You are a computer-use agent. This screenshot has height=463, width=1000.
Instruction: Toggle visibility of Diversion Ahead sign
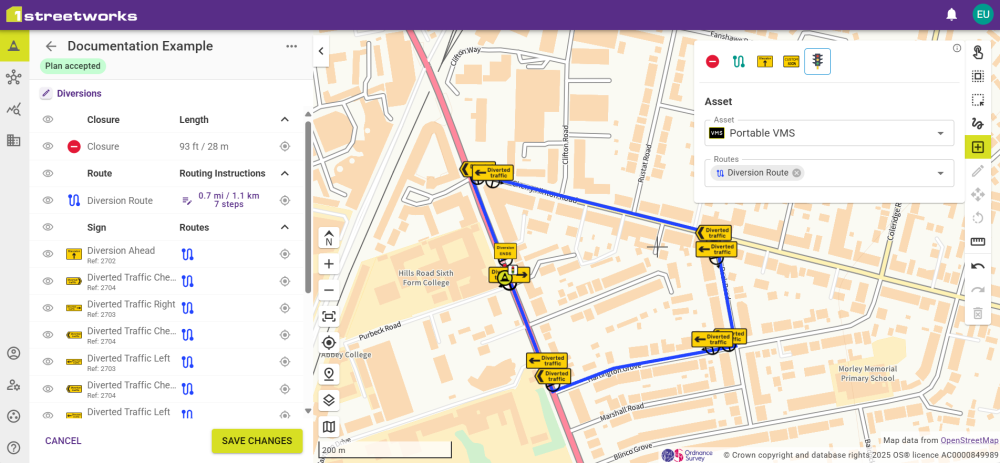point(47,254)
